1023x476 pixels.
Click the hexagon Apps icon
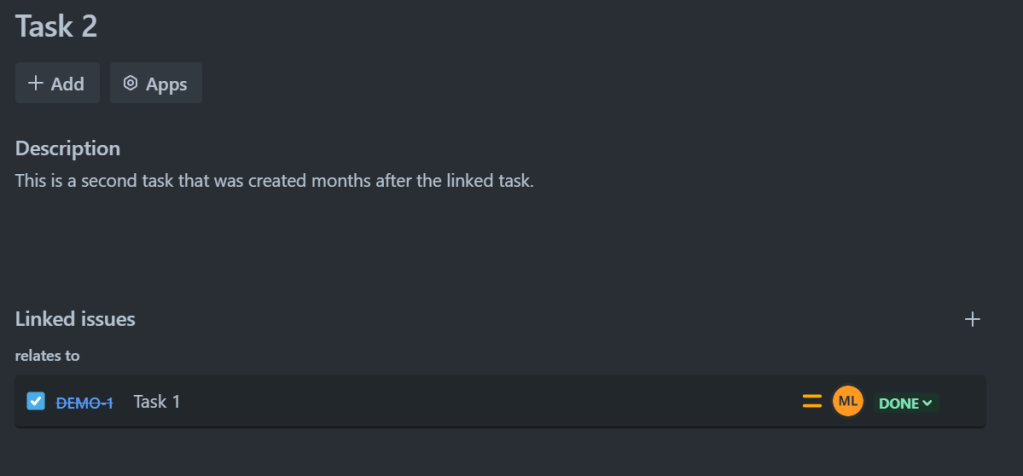pos(130,84)
